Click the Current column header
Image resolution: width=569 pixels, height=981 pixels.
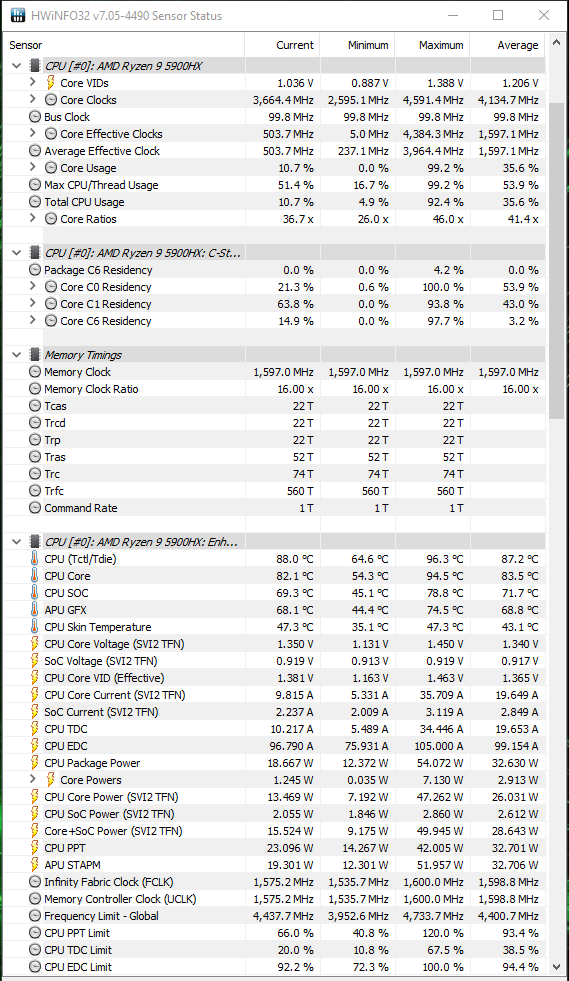(x=282, y=45)
